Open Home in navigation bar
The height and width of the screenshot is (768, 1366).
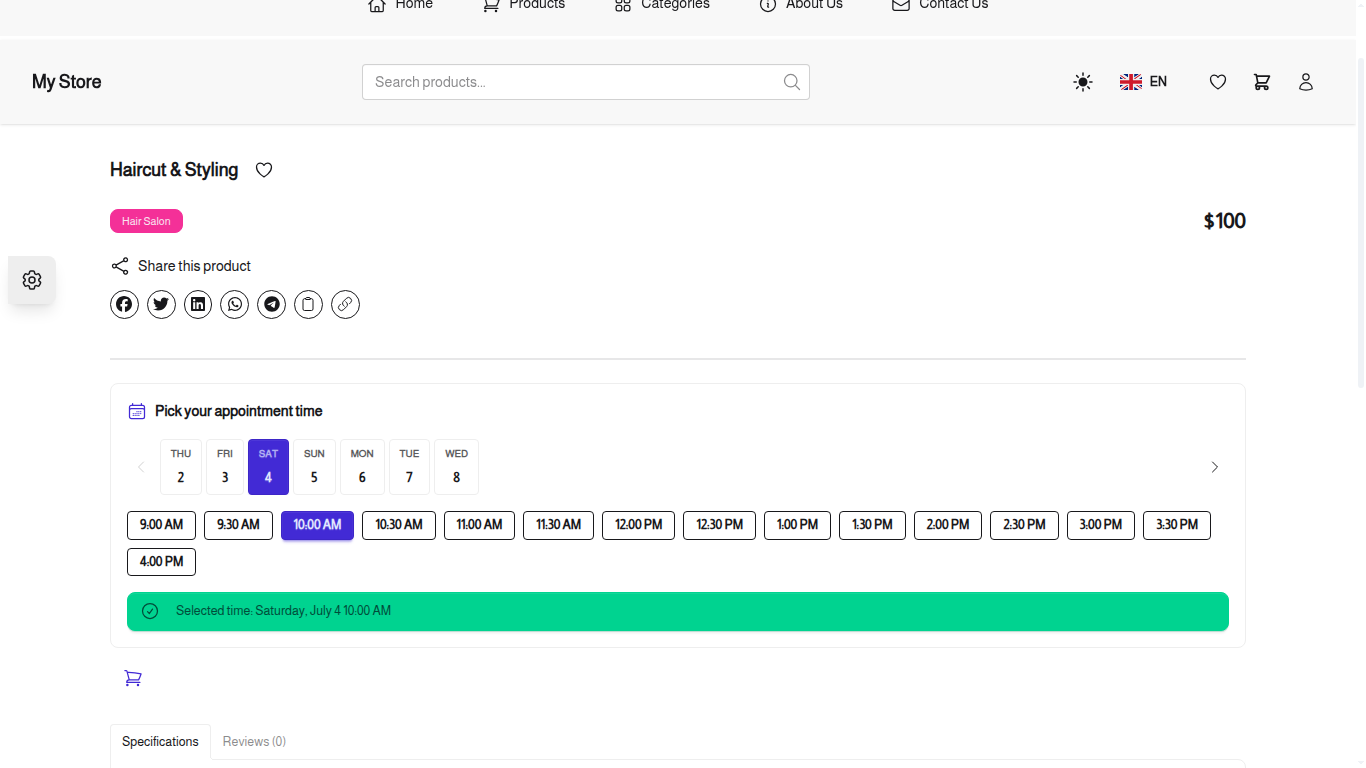point(400,5)
